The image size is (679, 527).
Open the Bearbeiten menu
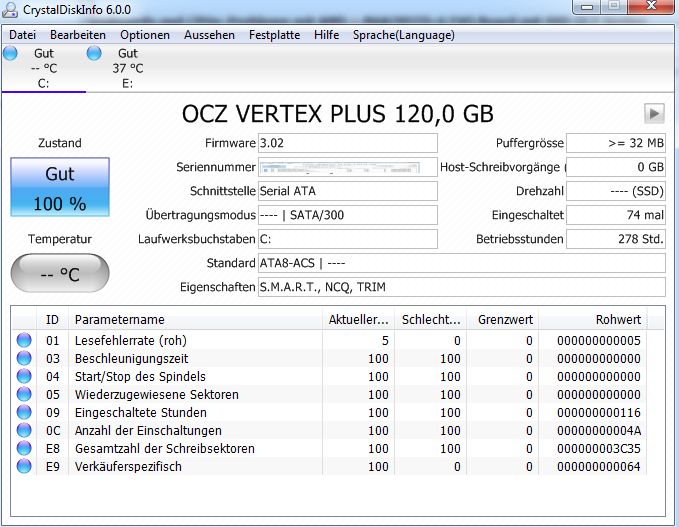pyautogui.click(x=78, y=35)
